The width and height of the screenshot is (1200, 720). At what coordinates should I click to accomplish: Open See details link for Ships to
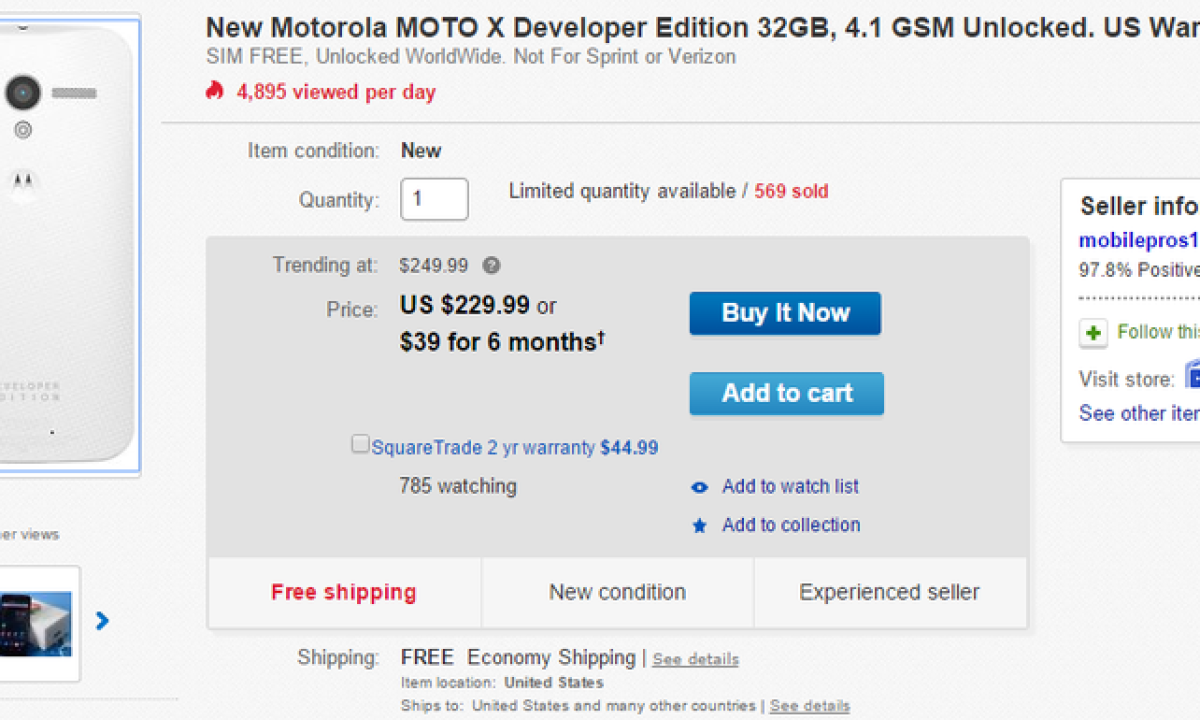coord(810,706)
